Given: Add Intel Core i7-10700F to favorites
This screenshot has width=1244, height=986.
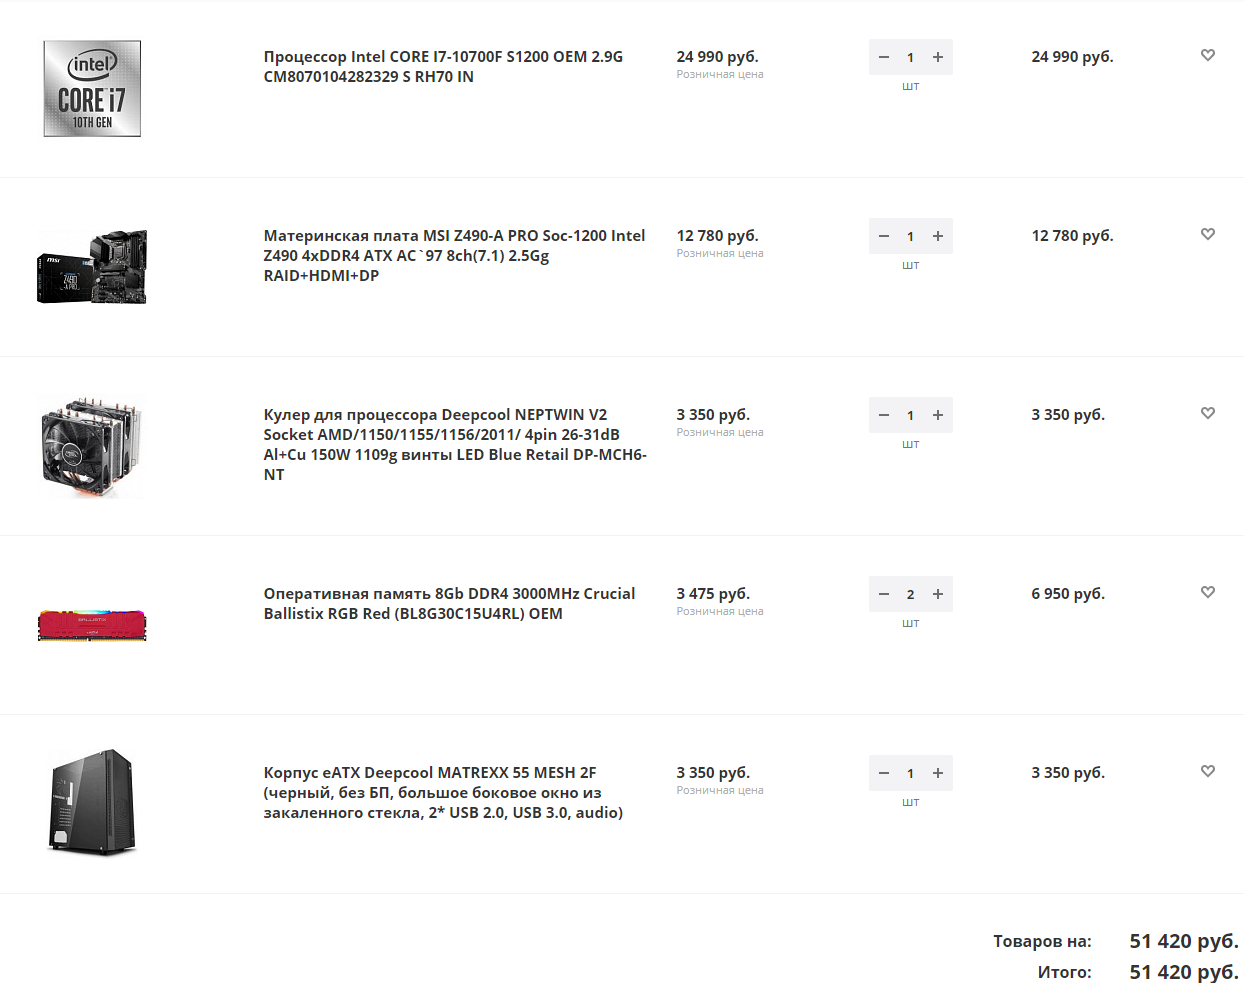Looking at the screenshot, I should (1207, 55).
